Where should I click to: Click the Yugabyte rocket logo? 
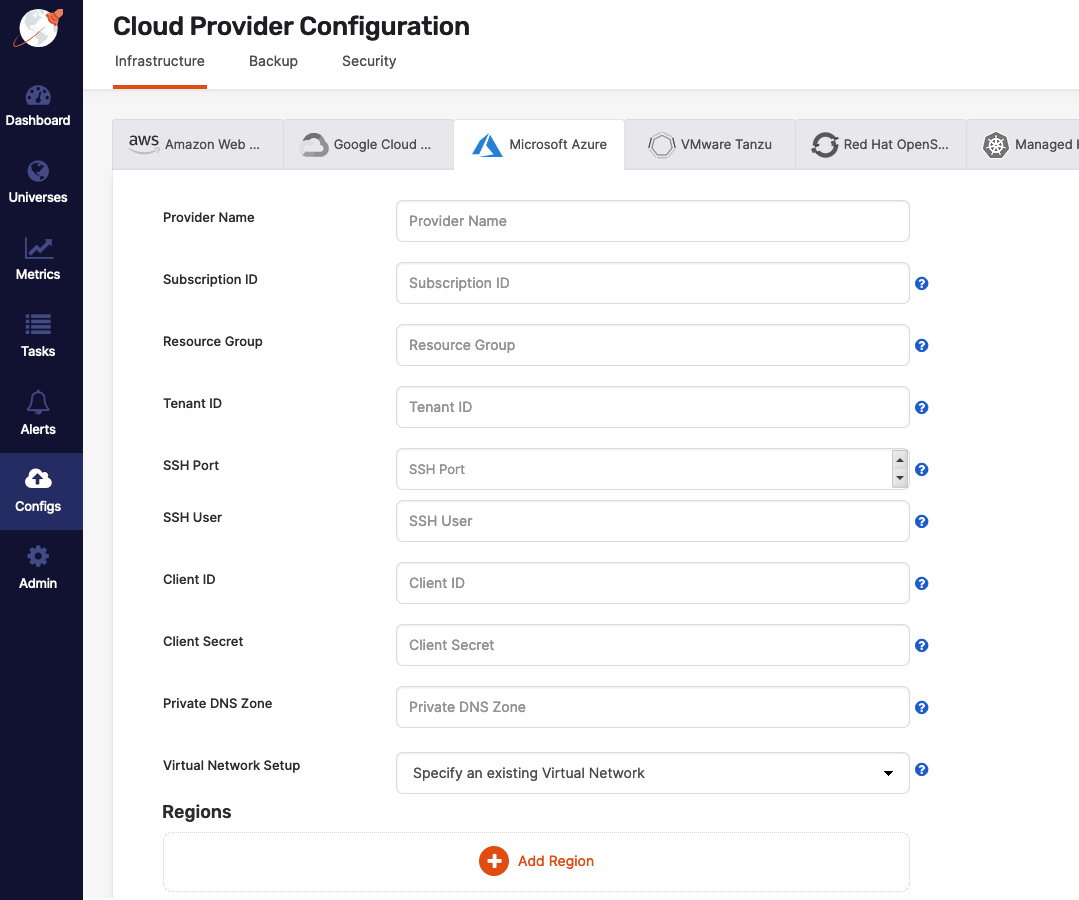pyautogui.click(x=38, y=27)
